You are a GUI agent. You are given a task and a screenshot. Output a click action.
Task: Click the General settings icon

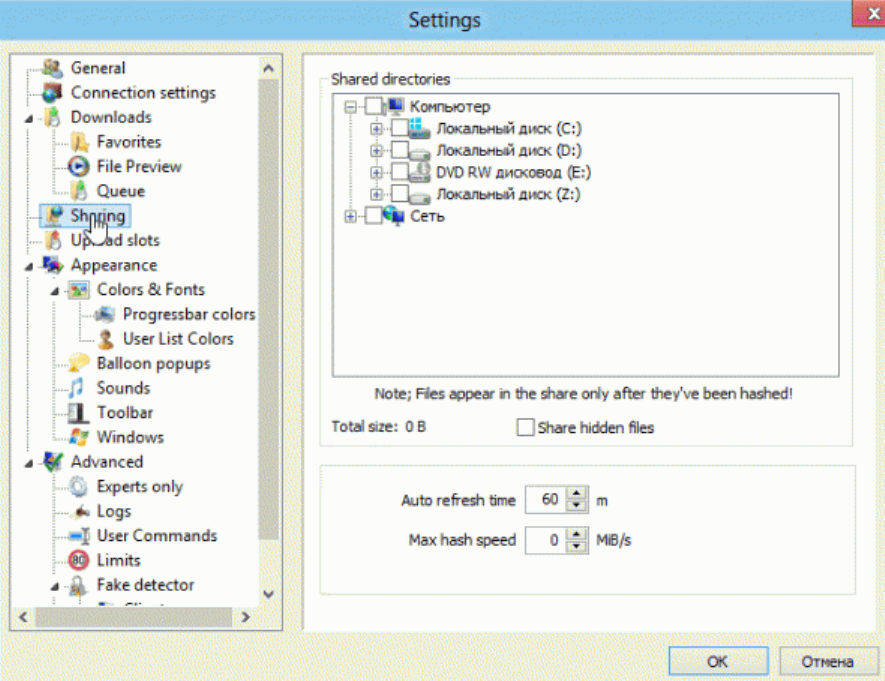click(53, 68)
